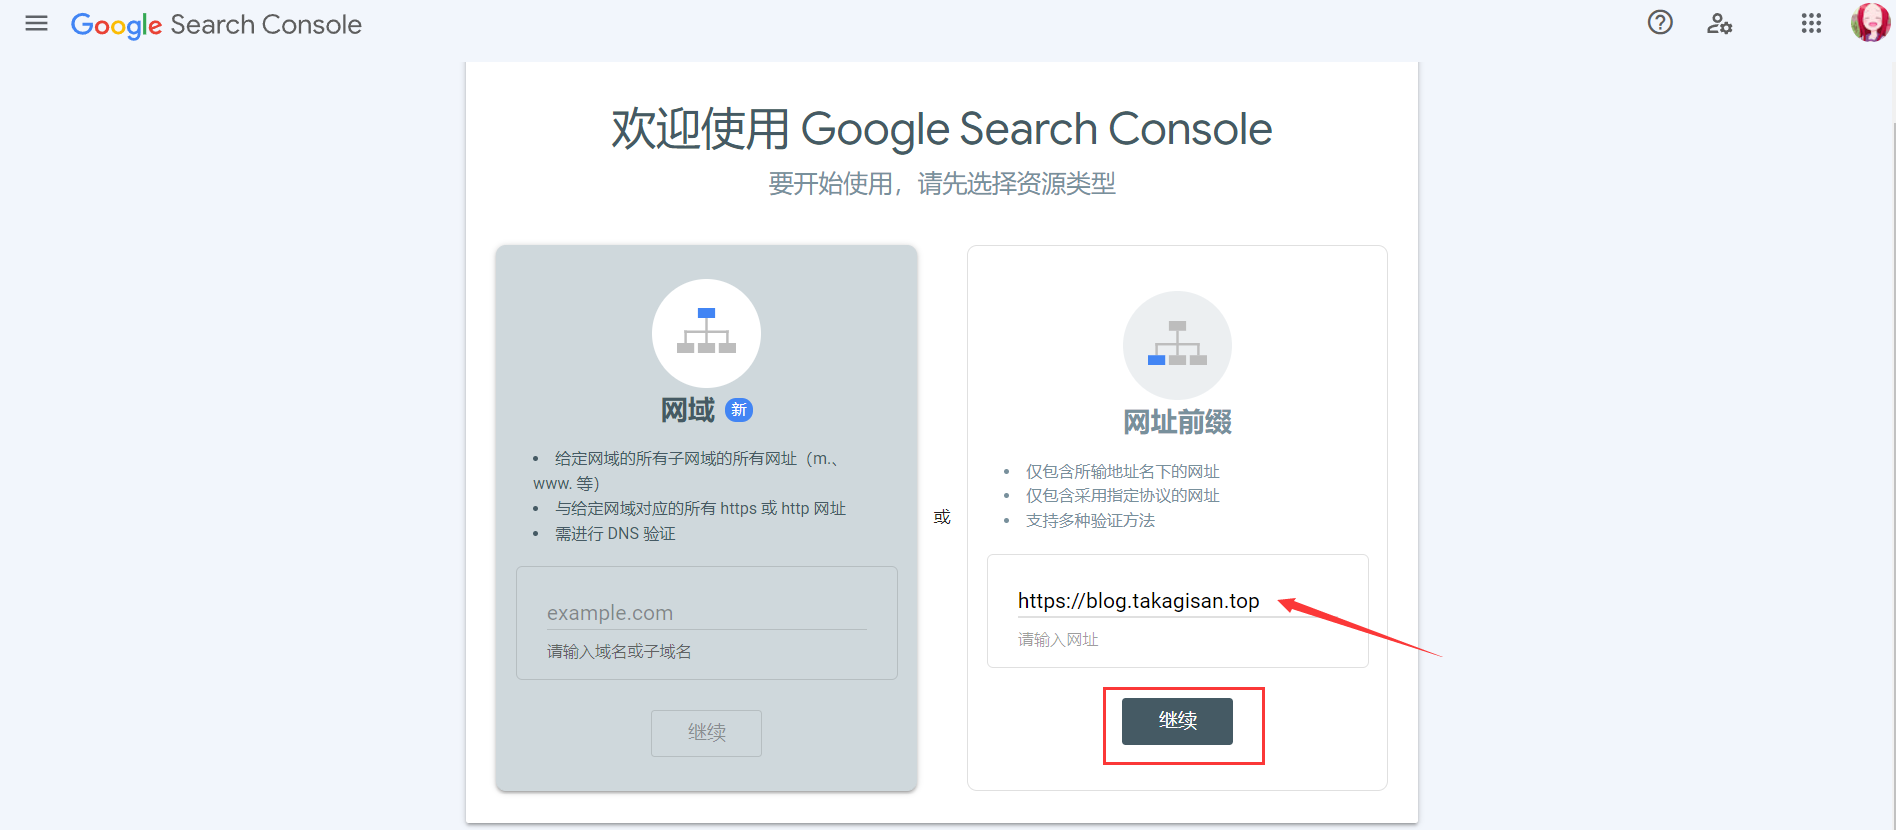
Task: Focus the example.com domain input field
Action: point(706,613)
